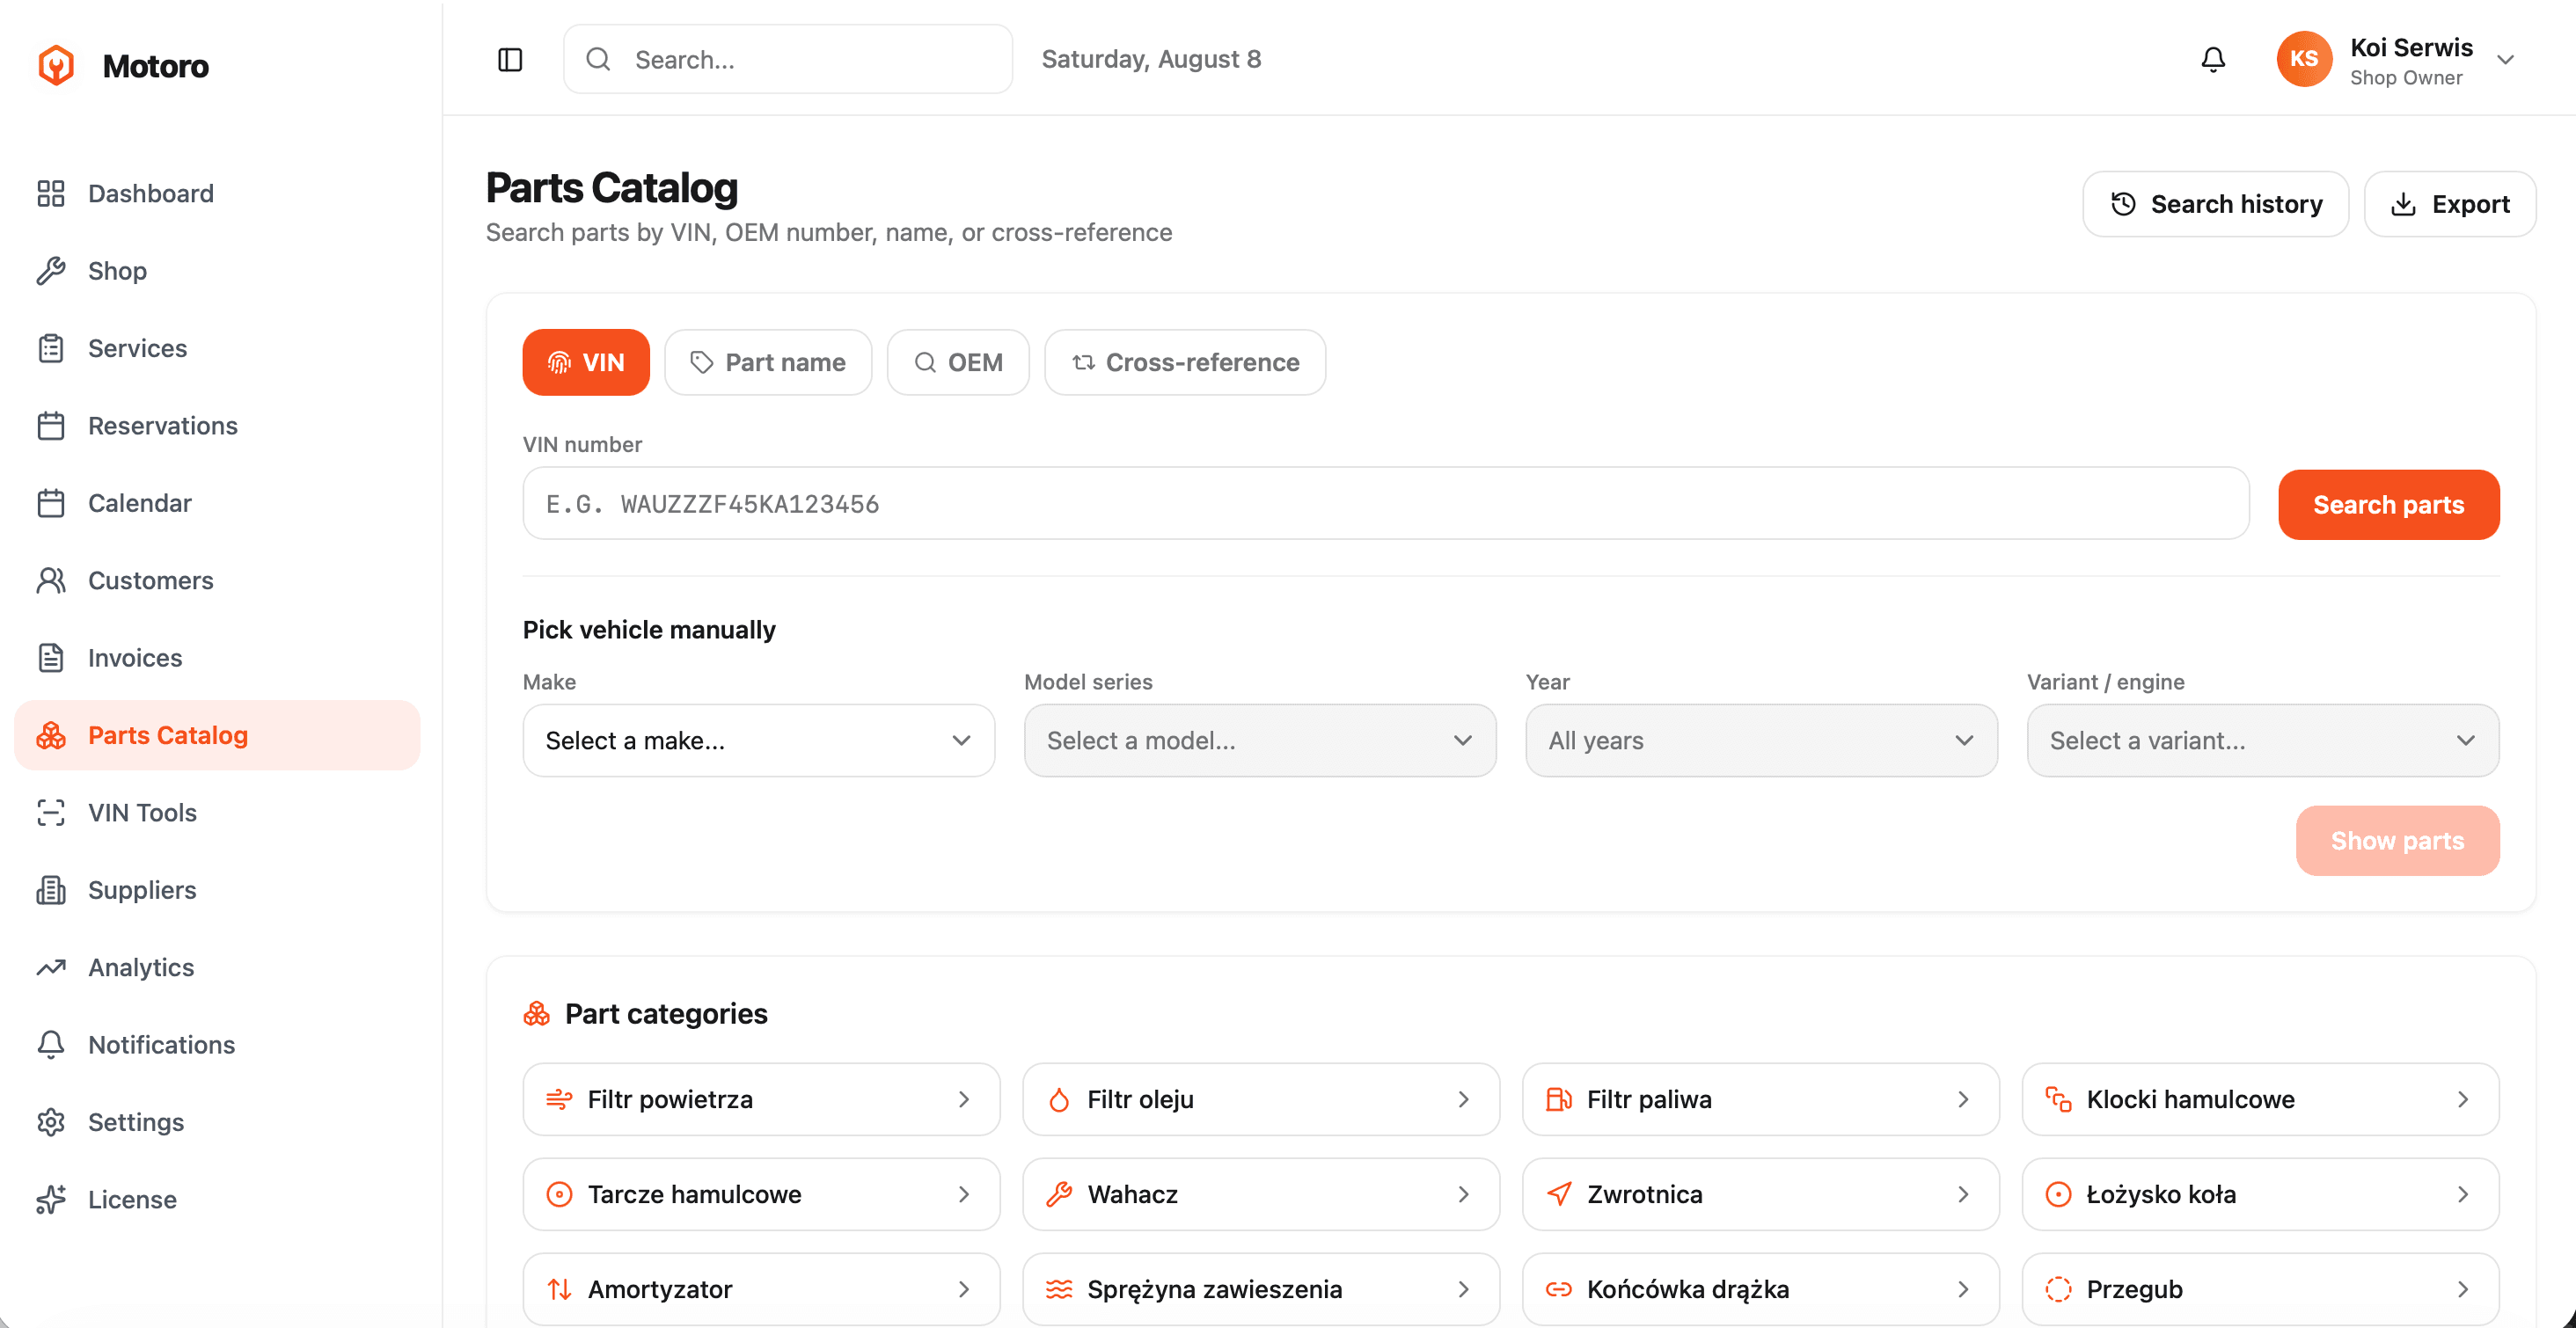
Task: Open the Filtr paliwa category
Action: [1761, 1099]
